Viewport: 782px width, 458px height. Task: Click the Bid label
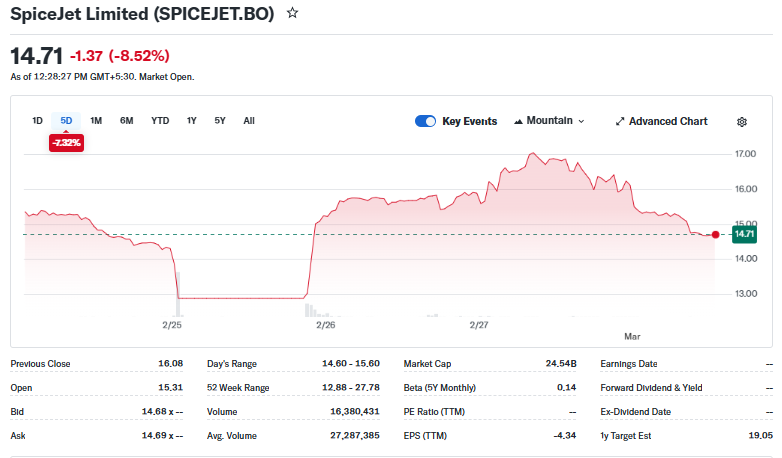(x=17, y=412)
